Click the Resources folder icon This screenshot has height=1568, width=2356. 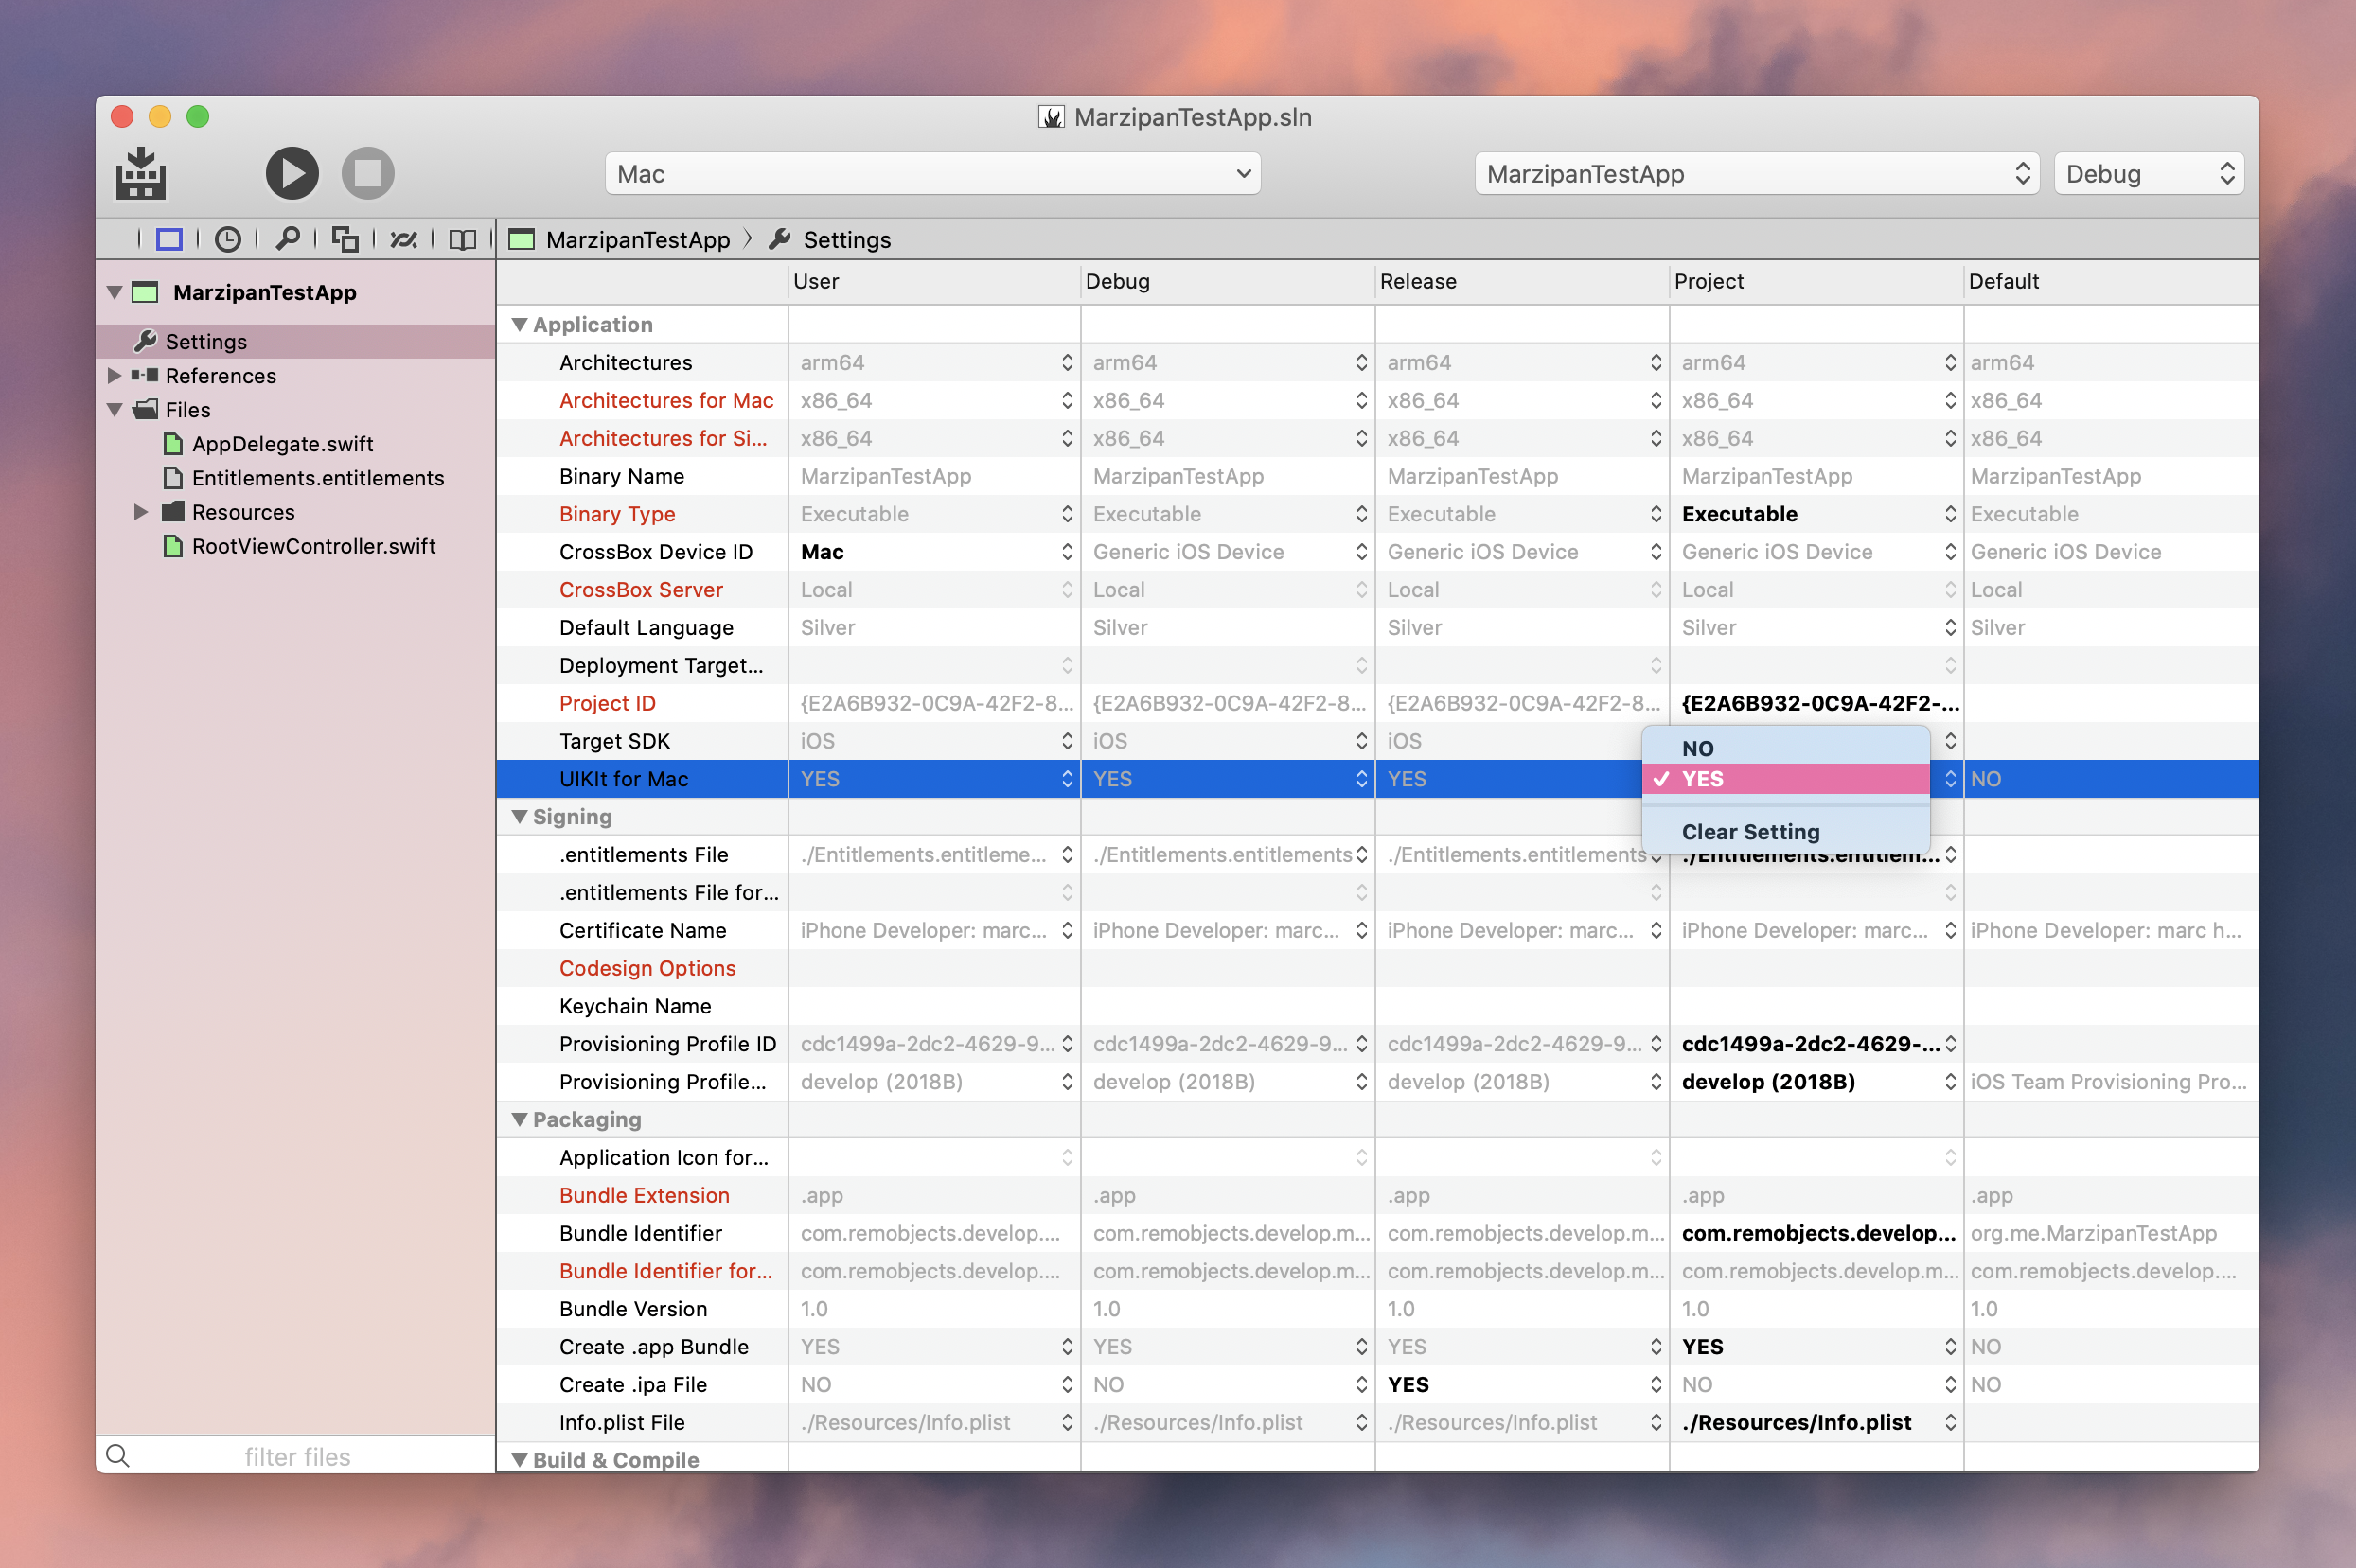(x=173, y=512)
